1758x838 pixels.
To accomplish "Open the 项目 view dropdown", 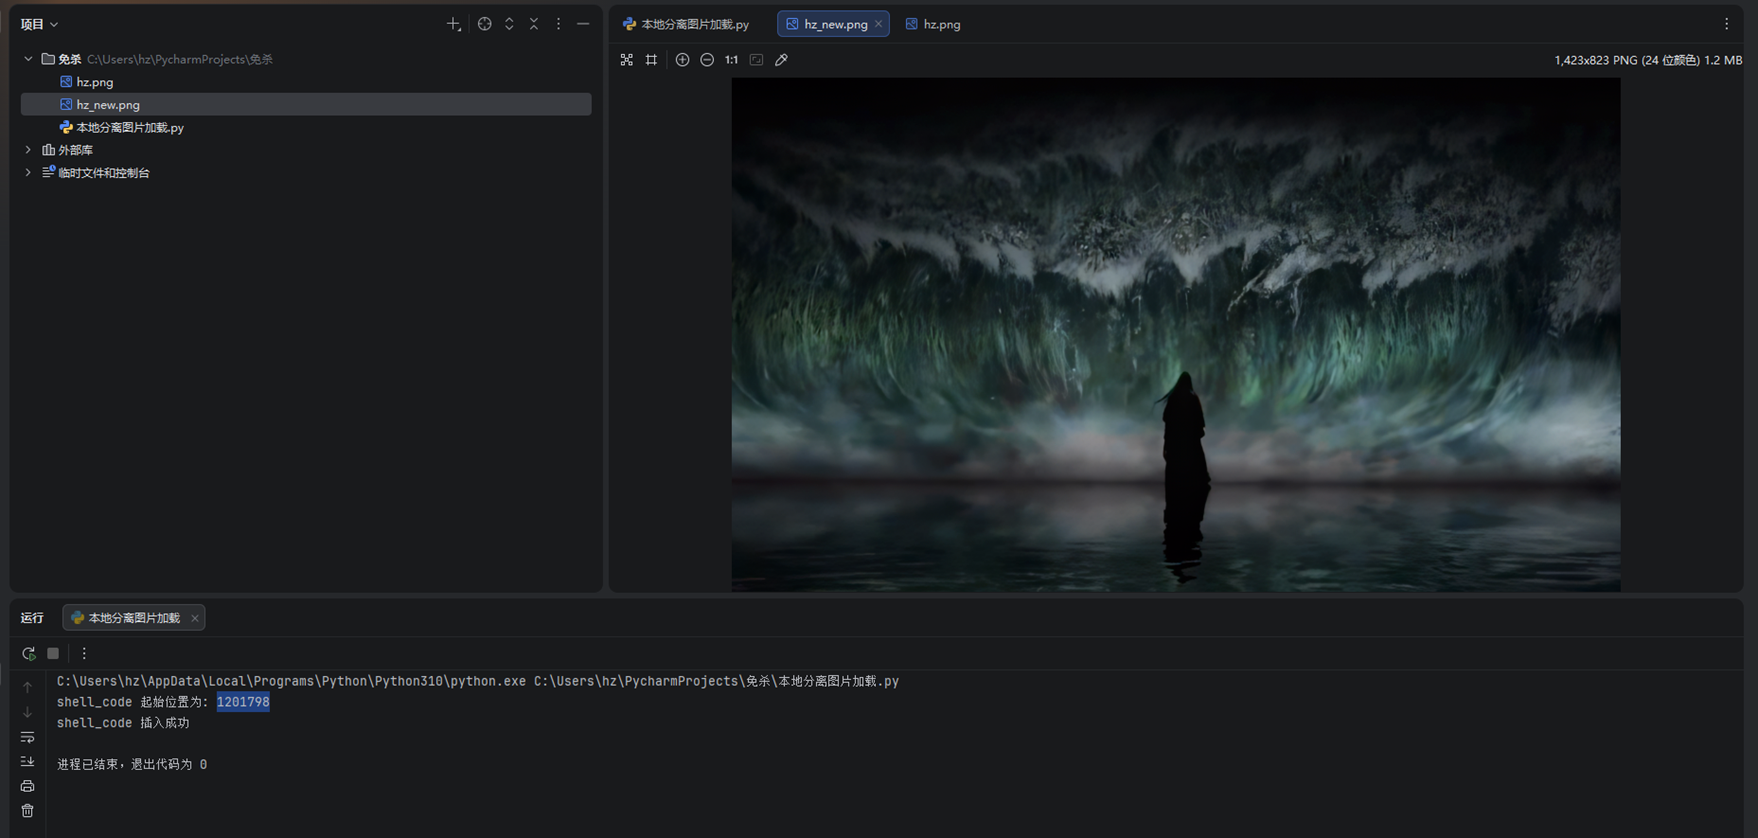I will 40,24.
